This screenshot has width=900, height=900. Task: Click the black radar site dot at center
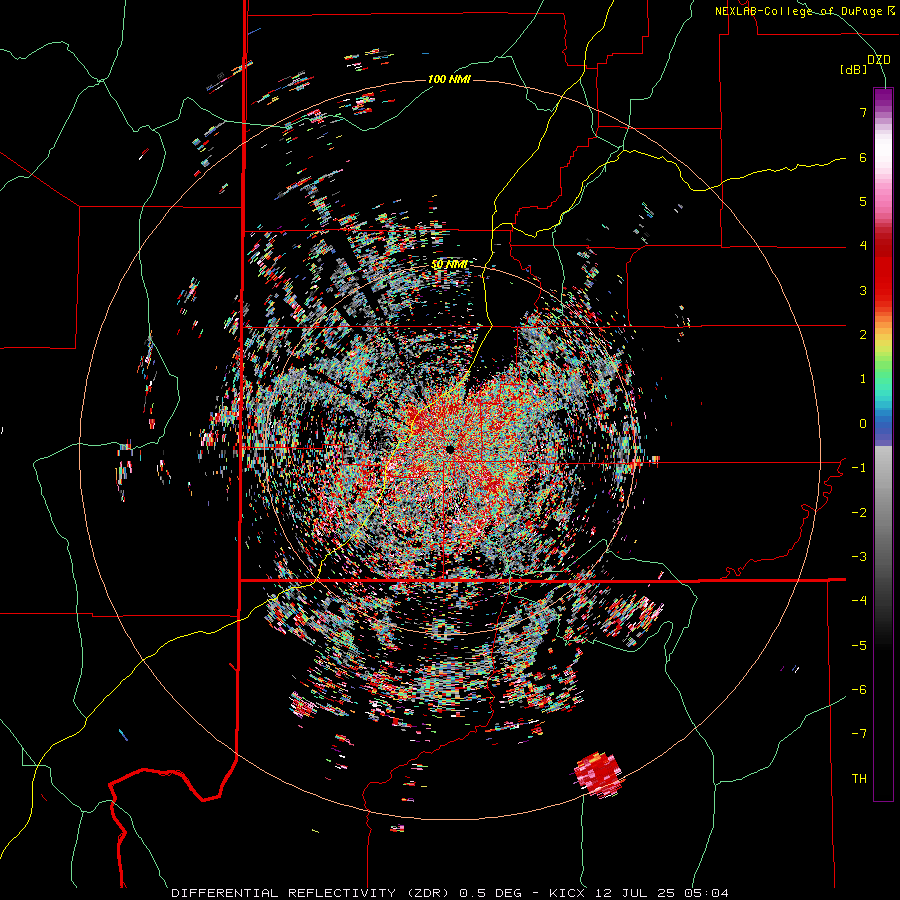click(449, 449)
